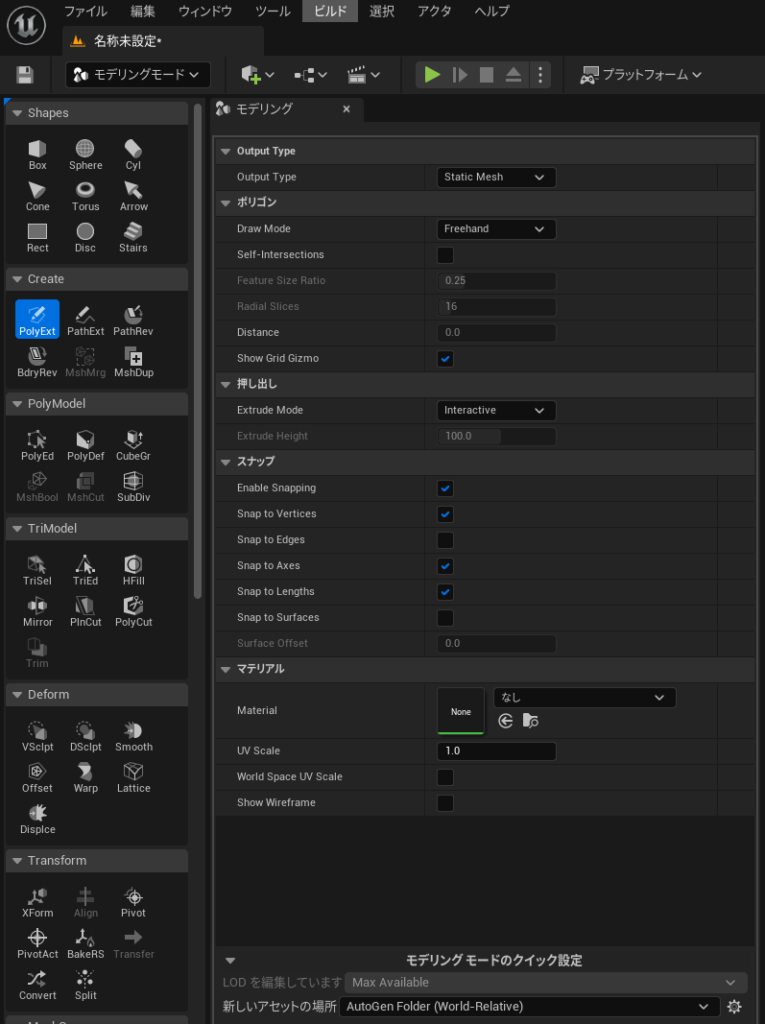The height and width of the screenshot is (1024, 765).
Task: Open the ビルド menu
Action: point(331,11)
